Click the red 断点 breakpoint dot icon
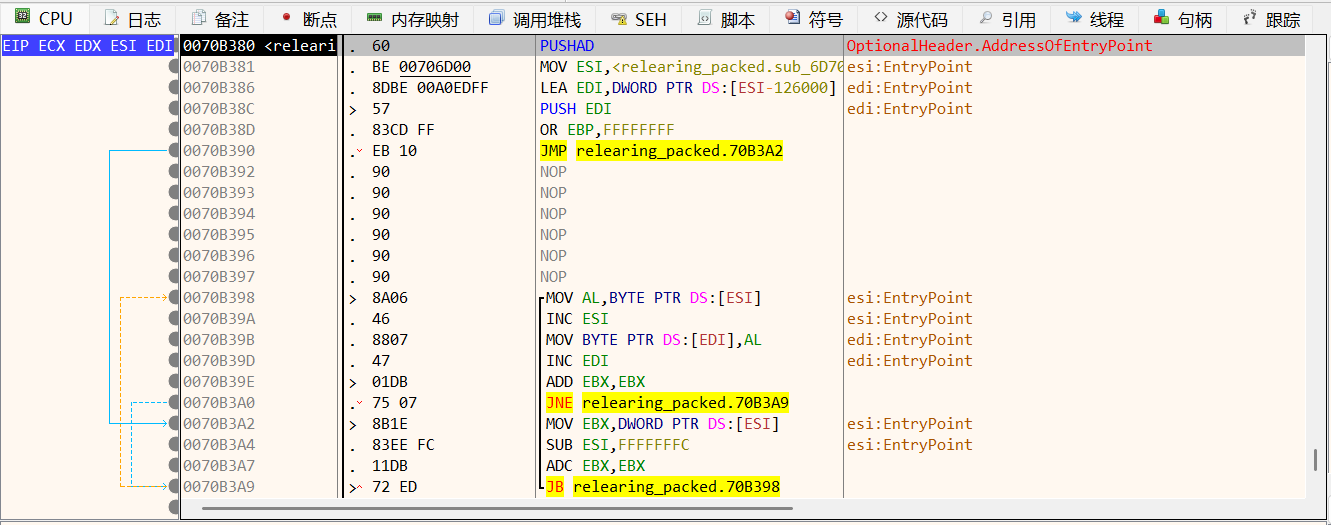The image size is (1331, 525). [x=287, y=18]
